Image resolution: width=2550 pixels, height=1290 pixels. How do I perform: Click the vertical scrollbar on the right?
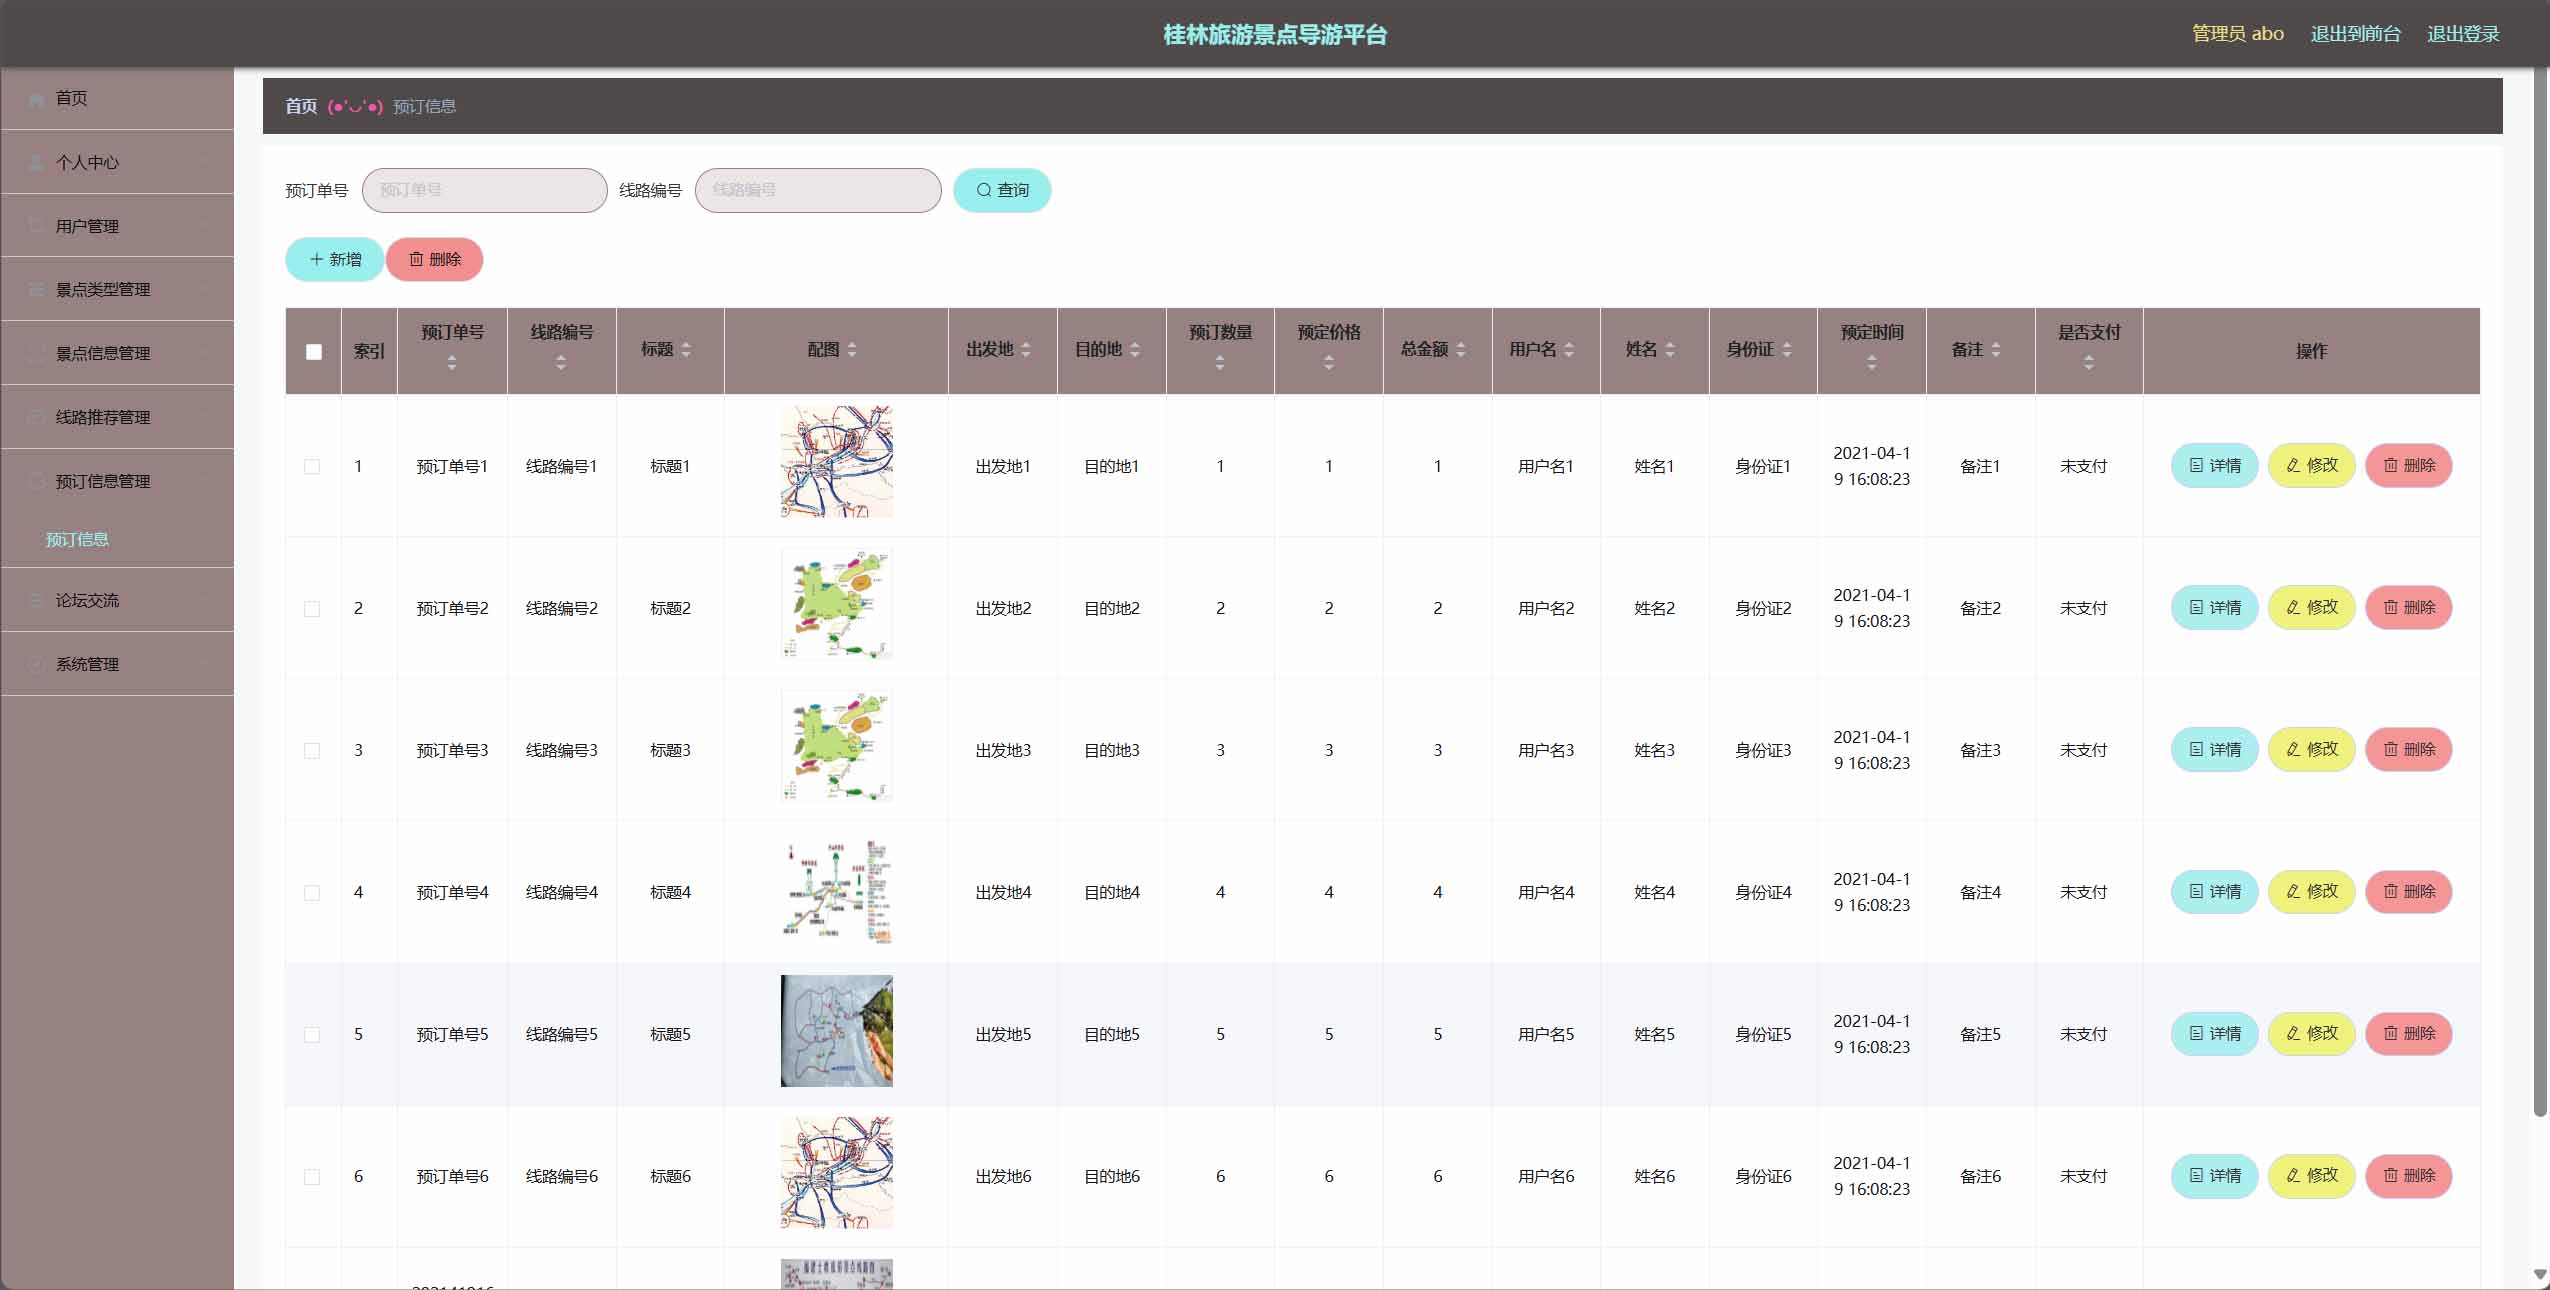point(2540,590)
